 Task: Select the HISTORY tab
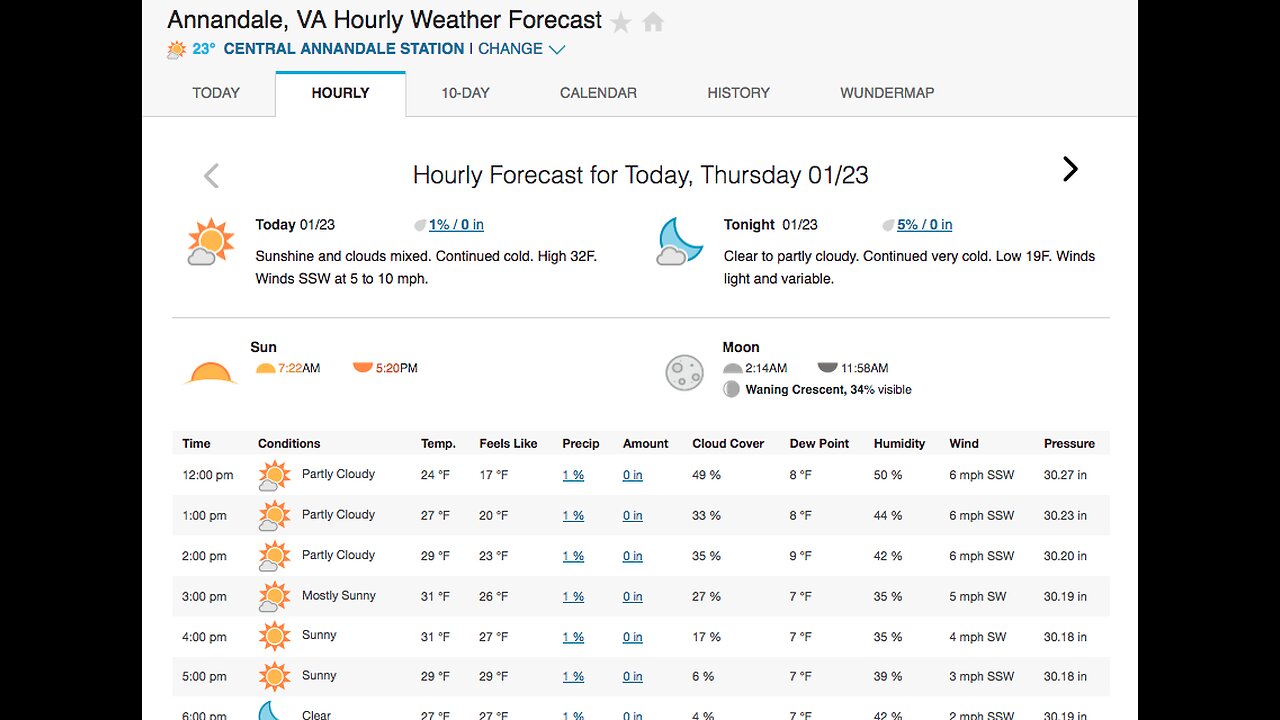[738, 93]
